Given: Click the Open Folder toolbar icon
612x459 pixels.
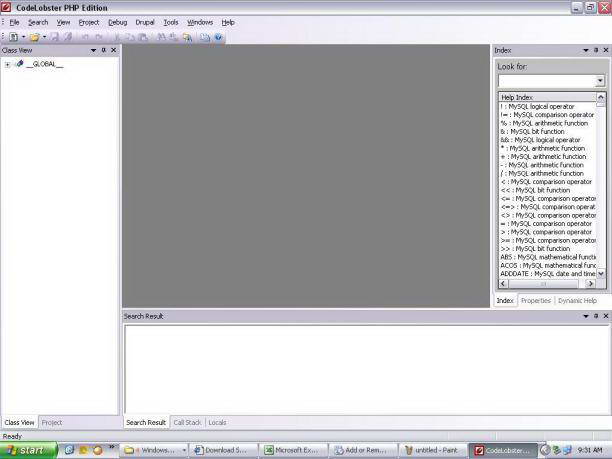Looking at the screenshot, I should coord(34,37).
